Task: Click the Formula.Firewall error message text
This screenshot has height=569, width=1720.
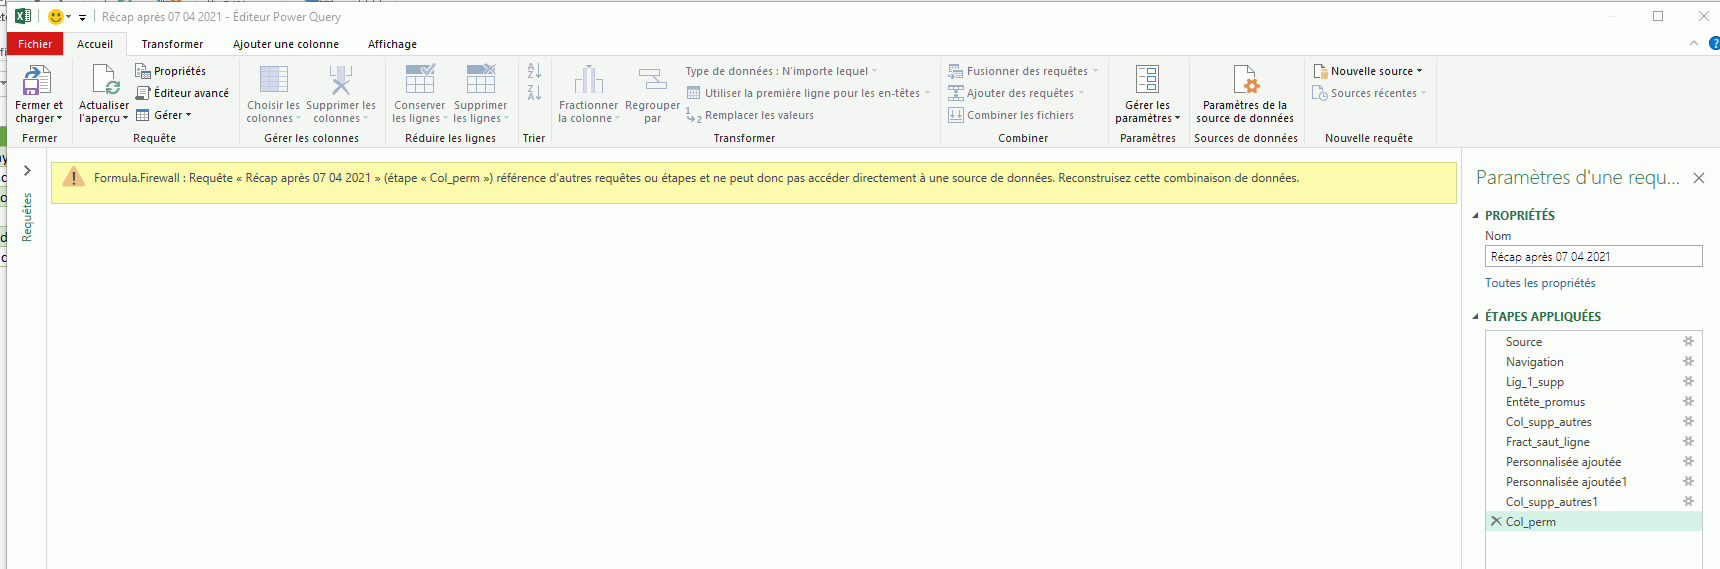Action: tap(696, 178)
